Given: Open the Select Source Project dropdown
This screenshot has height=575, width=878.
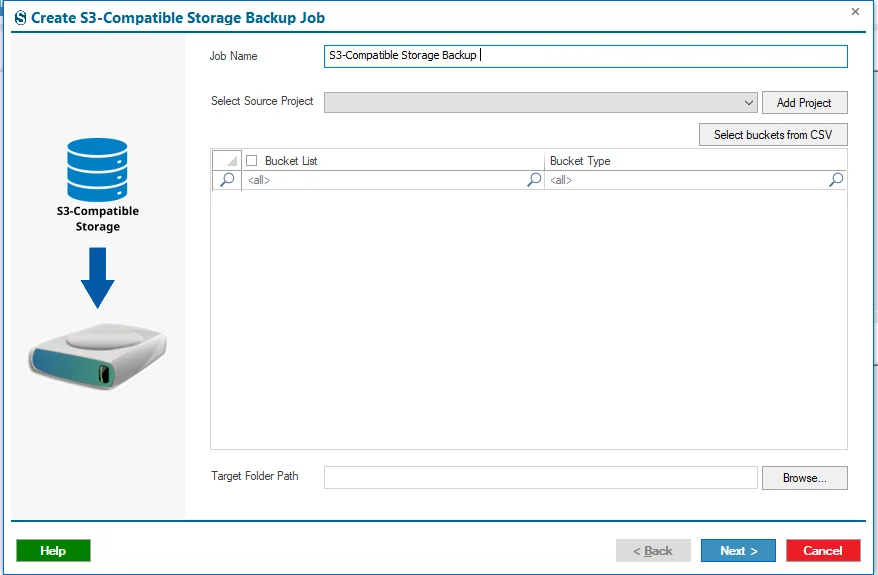Looking at the screenshot, I should pos(540,102).
